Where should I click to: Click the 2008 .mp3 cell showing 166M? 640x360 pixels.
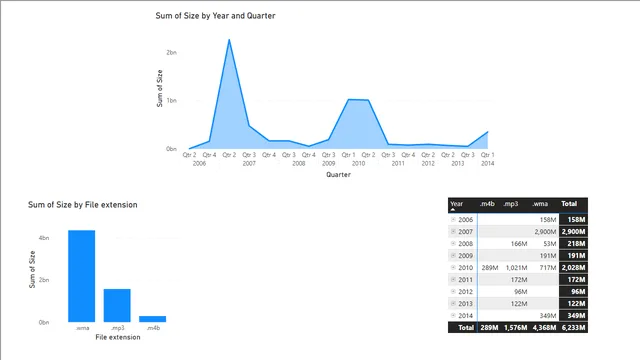click(519, 244)
